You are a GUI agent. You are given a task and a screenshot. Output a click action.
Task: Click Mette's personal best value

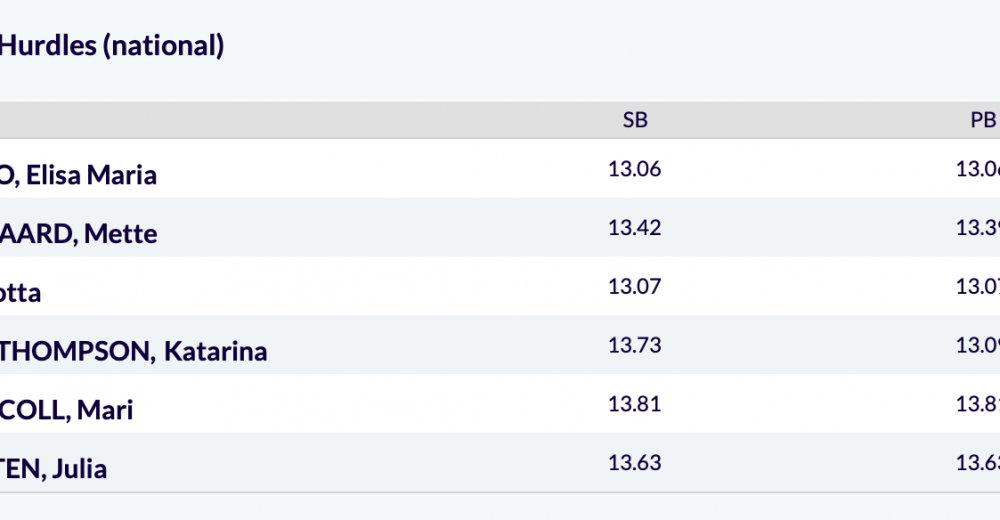[x=979, y=228]
